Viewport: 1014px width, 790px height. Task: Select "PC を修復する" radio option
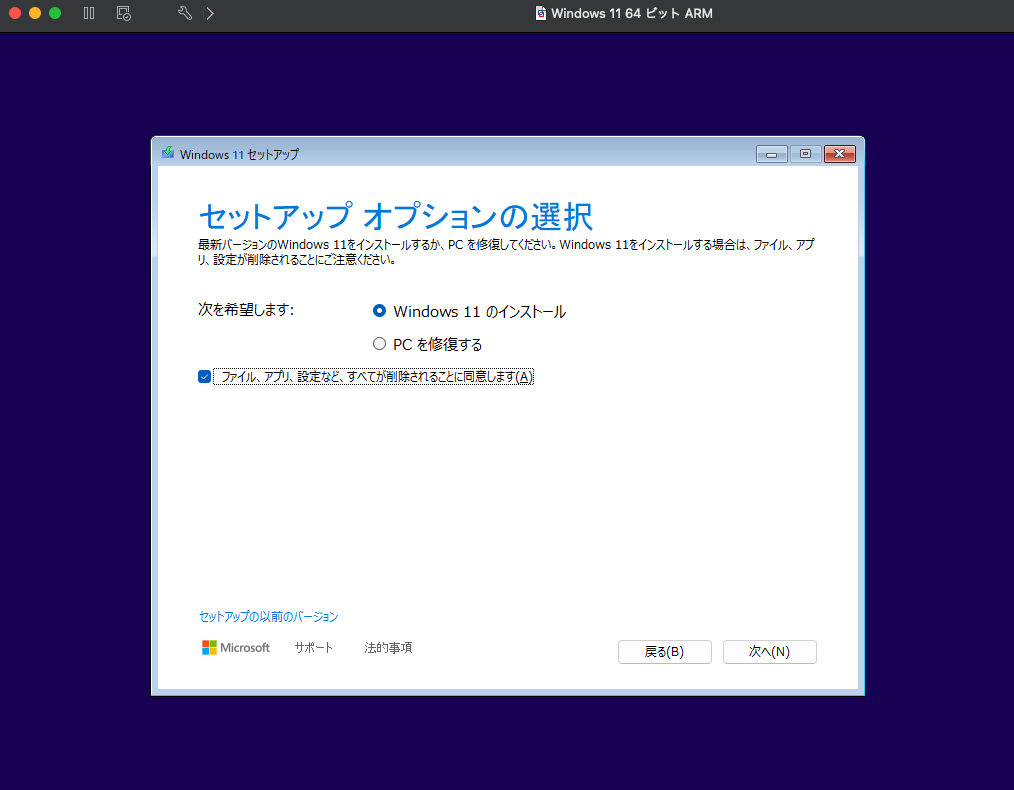[x=379, y=344]
